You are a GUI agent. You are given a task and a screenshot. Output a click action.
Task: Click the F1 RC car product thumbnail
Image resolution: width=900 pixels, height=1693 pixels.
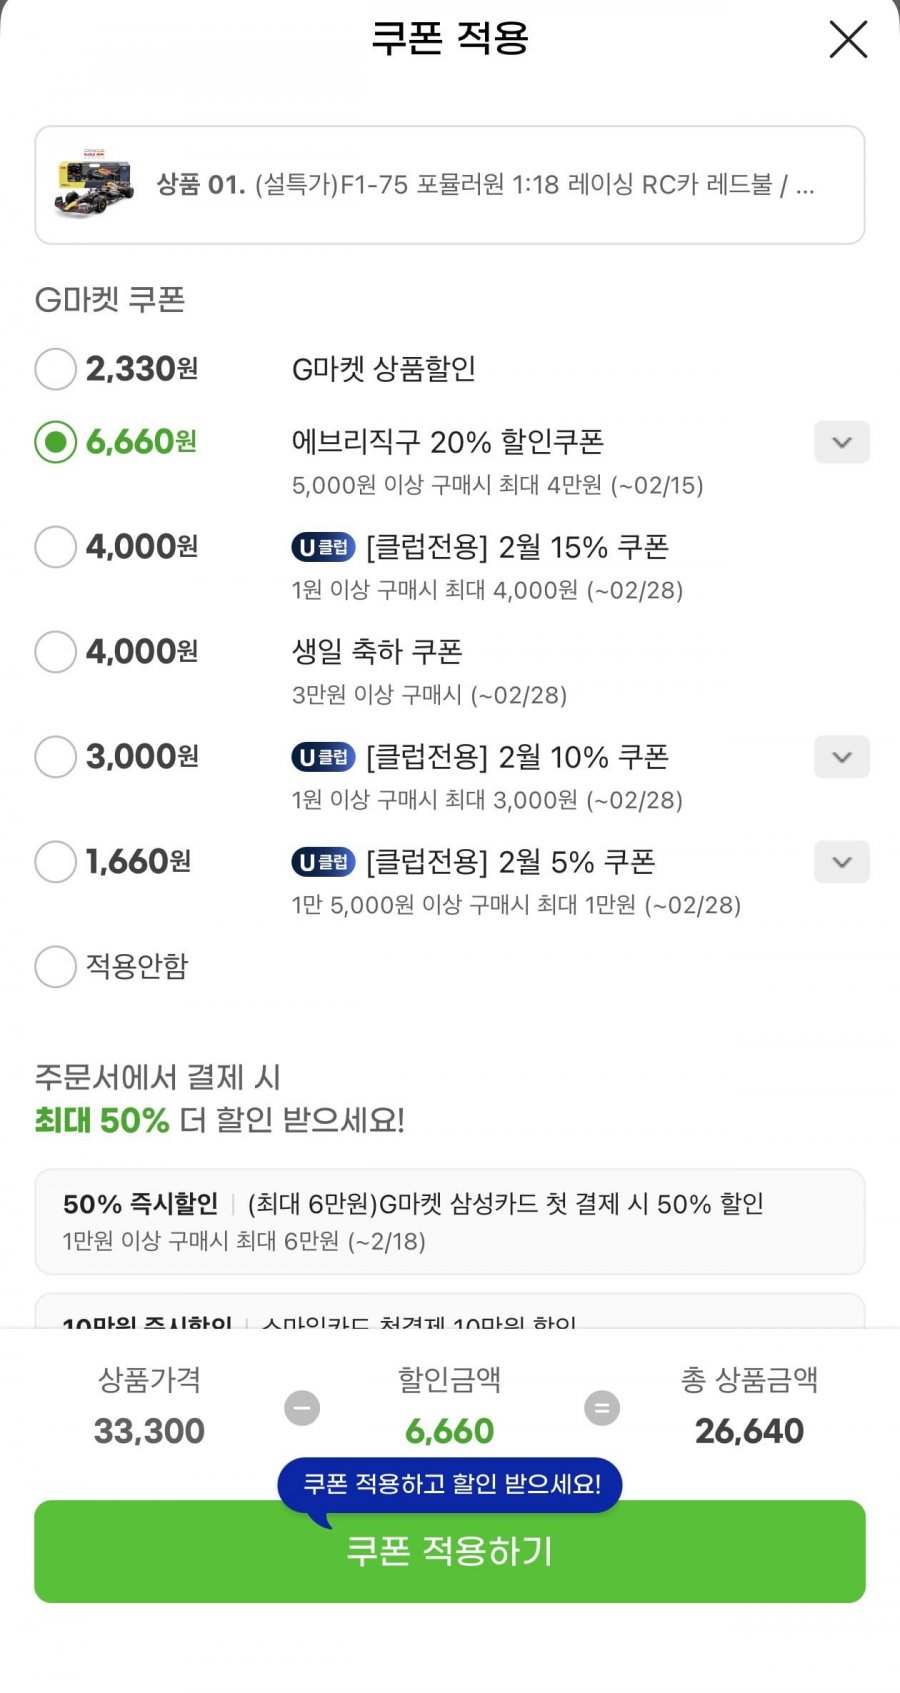click(x=94, y=184)
